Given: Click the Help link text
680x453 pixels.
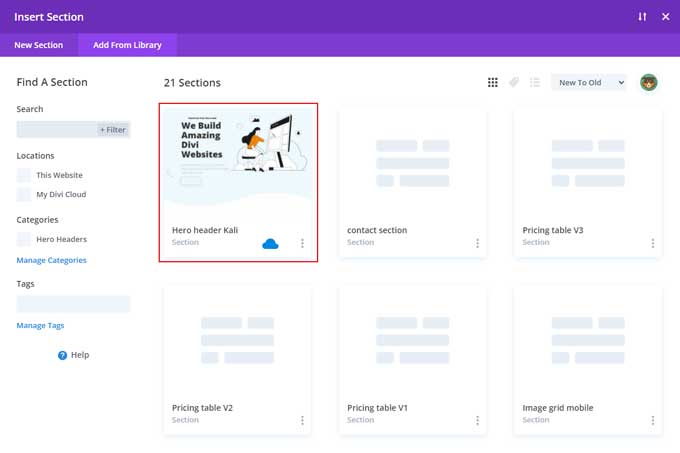Looking at the screenshot, I should coord(80,355).
